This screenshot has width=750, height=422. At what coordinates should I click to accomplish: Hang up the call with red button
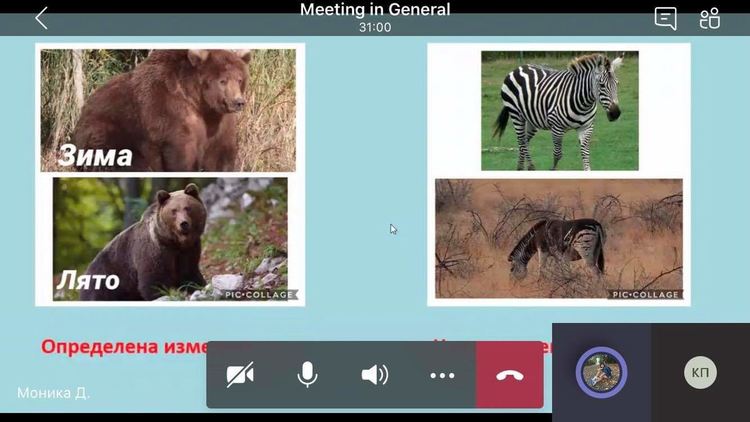click(510, 375)
